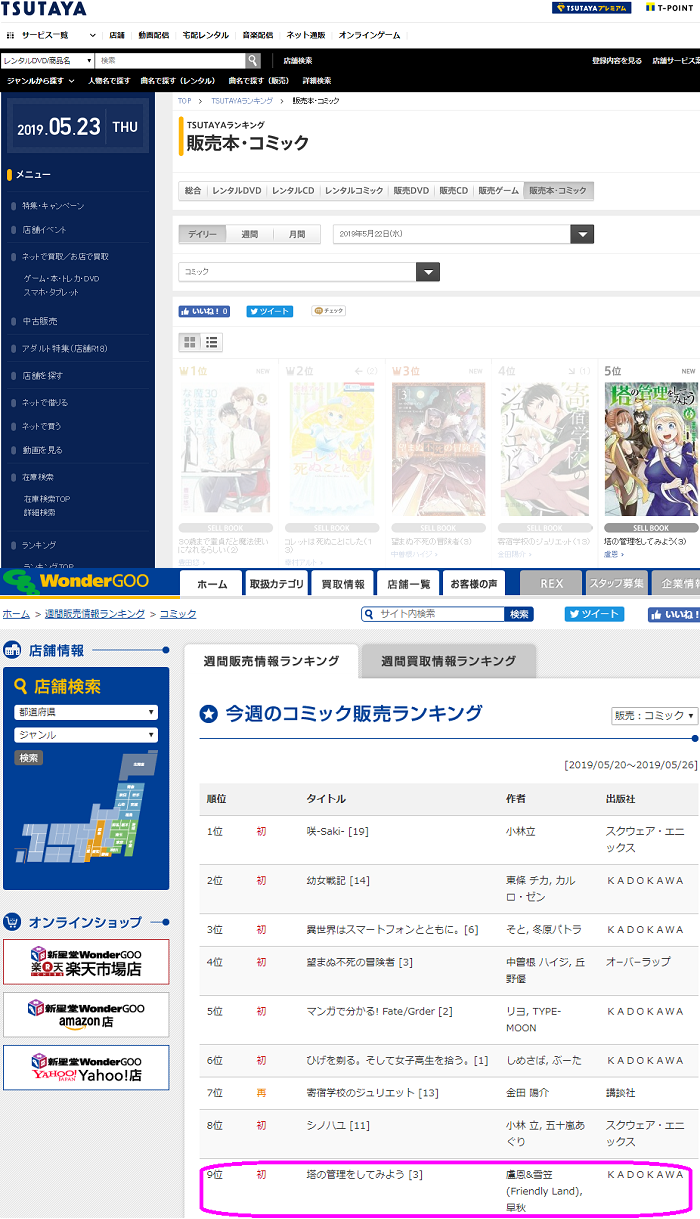Open the 楽天市場店 shop banner

click(86, 962)
